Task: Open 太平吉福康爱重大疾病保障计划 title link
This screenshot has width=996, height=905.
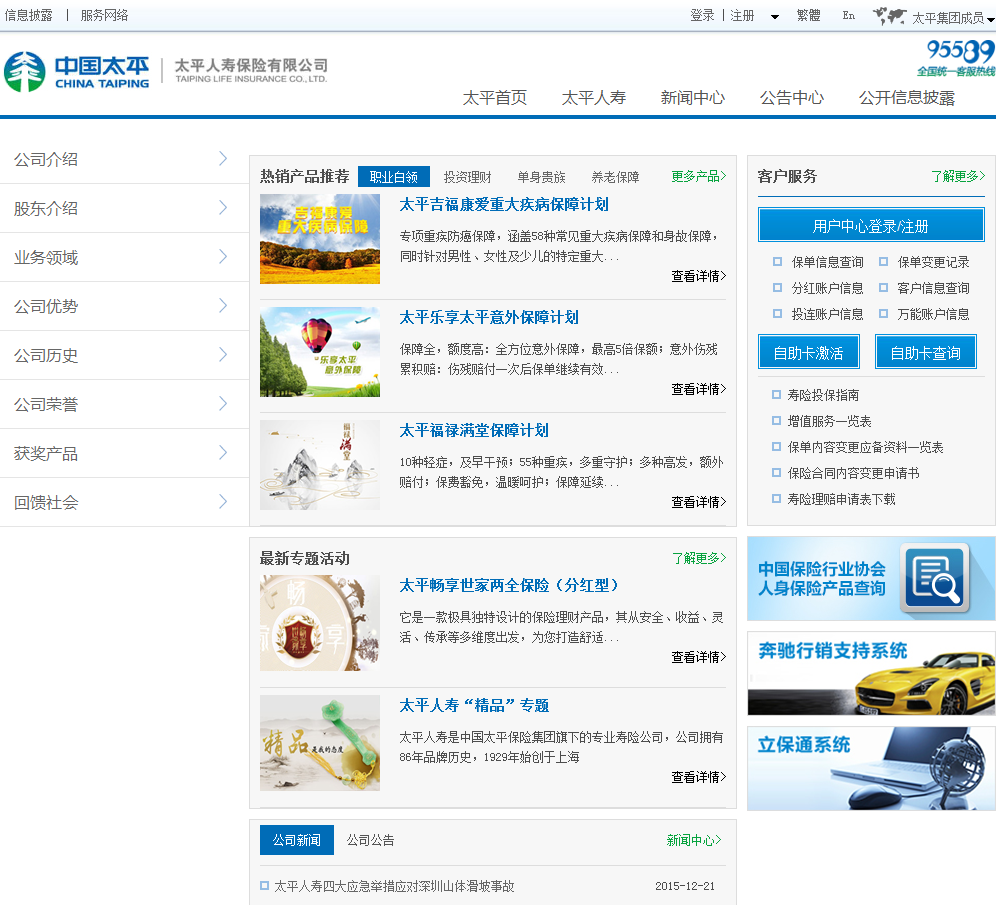Action: [504, 204]
